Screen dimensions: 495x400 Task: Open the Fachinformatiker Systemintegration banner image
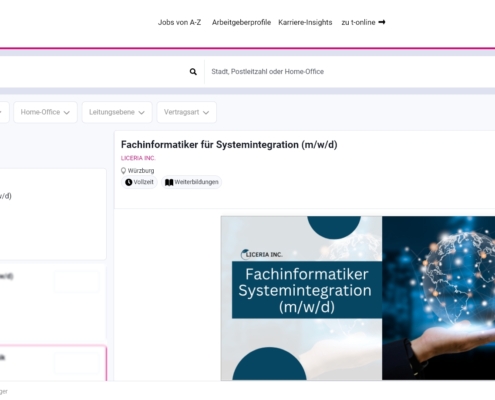coord(358,298)
